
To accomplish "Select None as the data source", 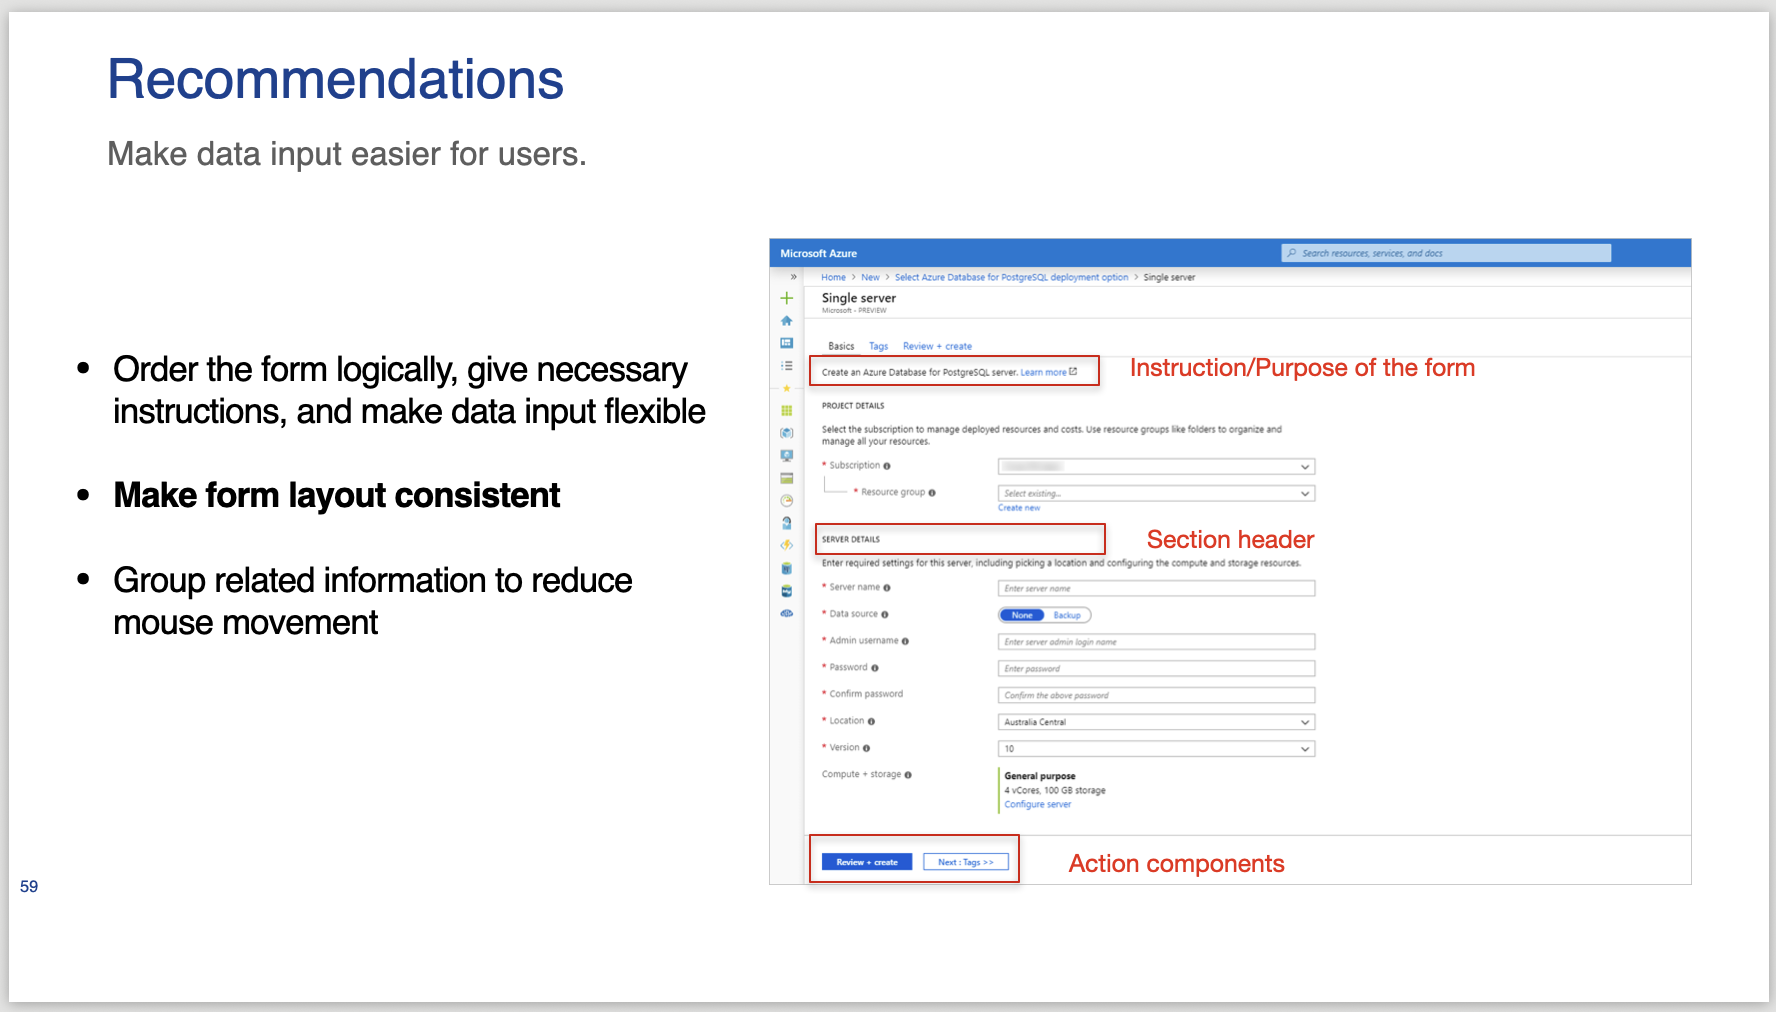I will (1021, 615).
